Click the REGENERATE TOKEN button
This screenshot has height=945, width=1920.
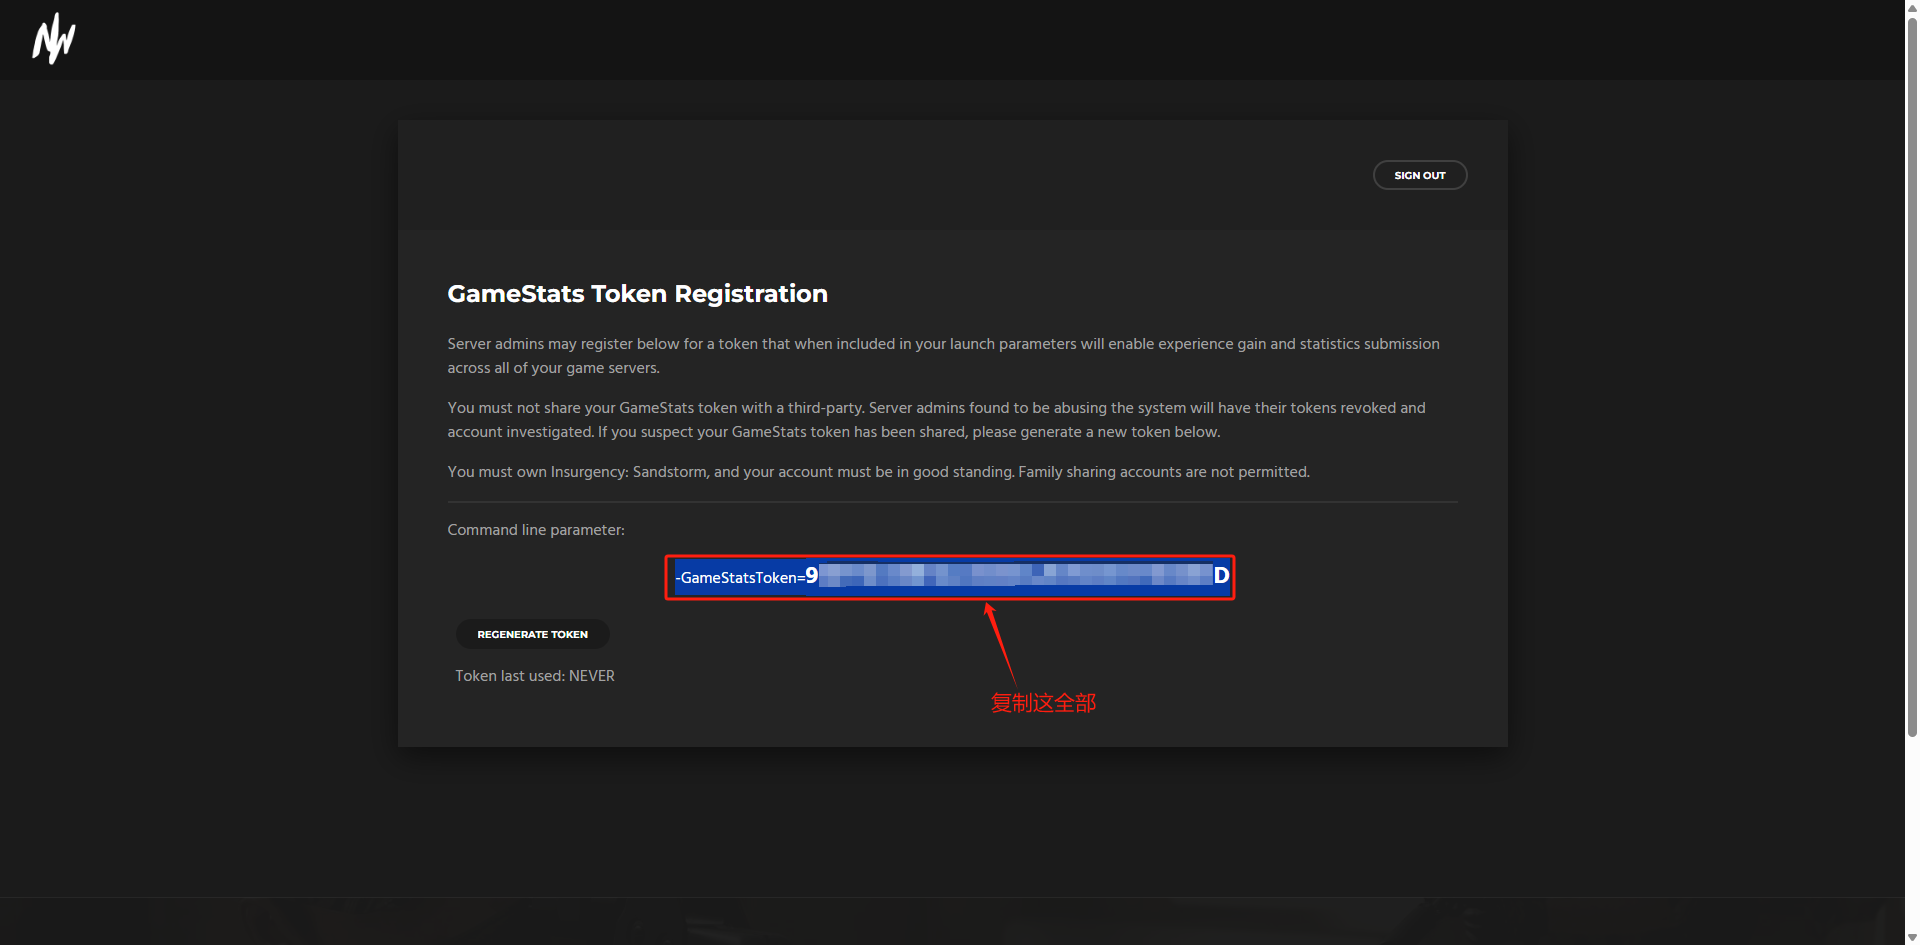coord(532,634)
